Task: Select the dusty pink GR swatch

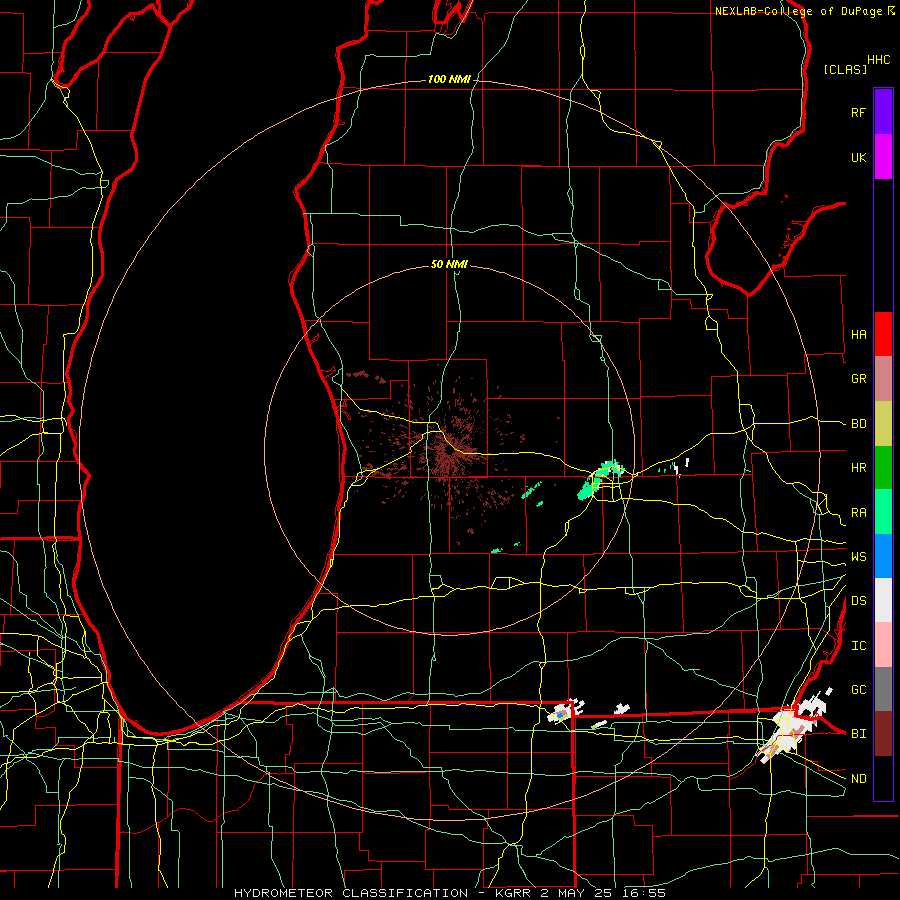Action: [883, 379]
